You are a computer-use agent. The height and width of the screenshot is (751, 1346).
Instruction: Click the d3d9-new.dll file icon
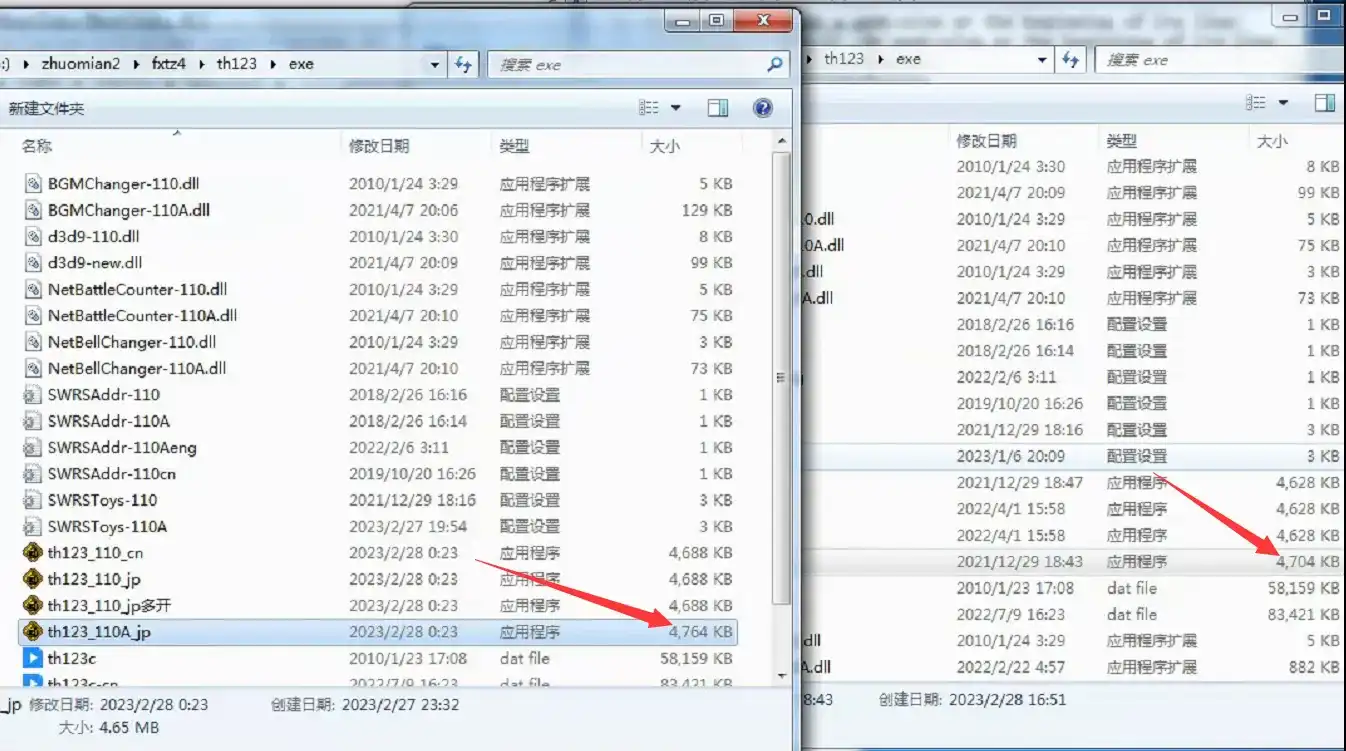coord(33,263)
